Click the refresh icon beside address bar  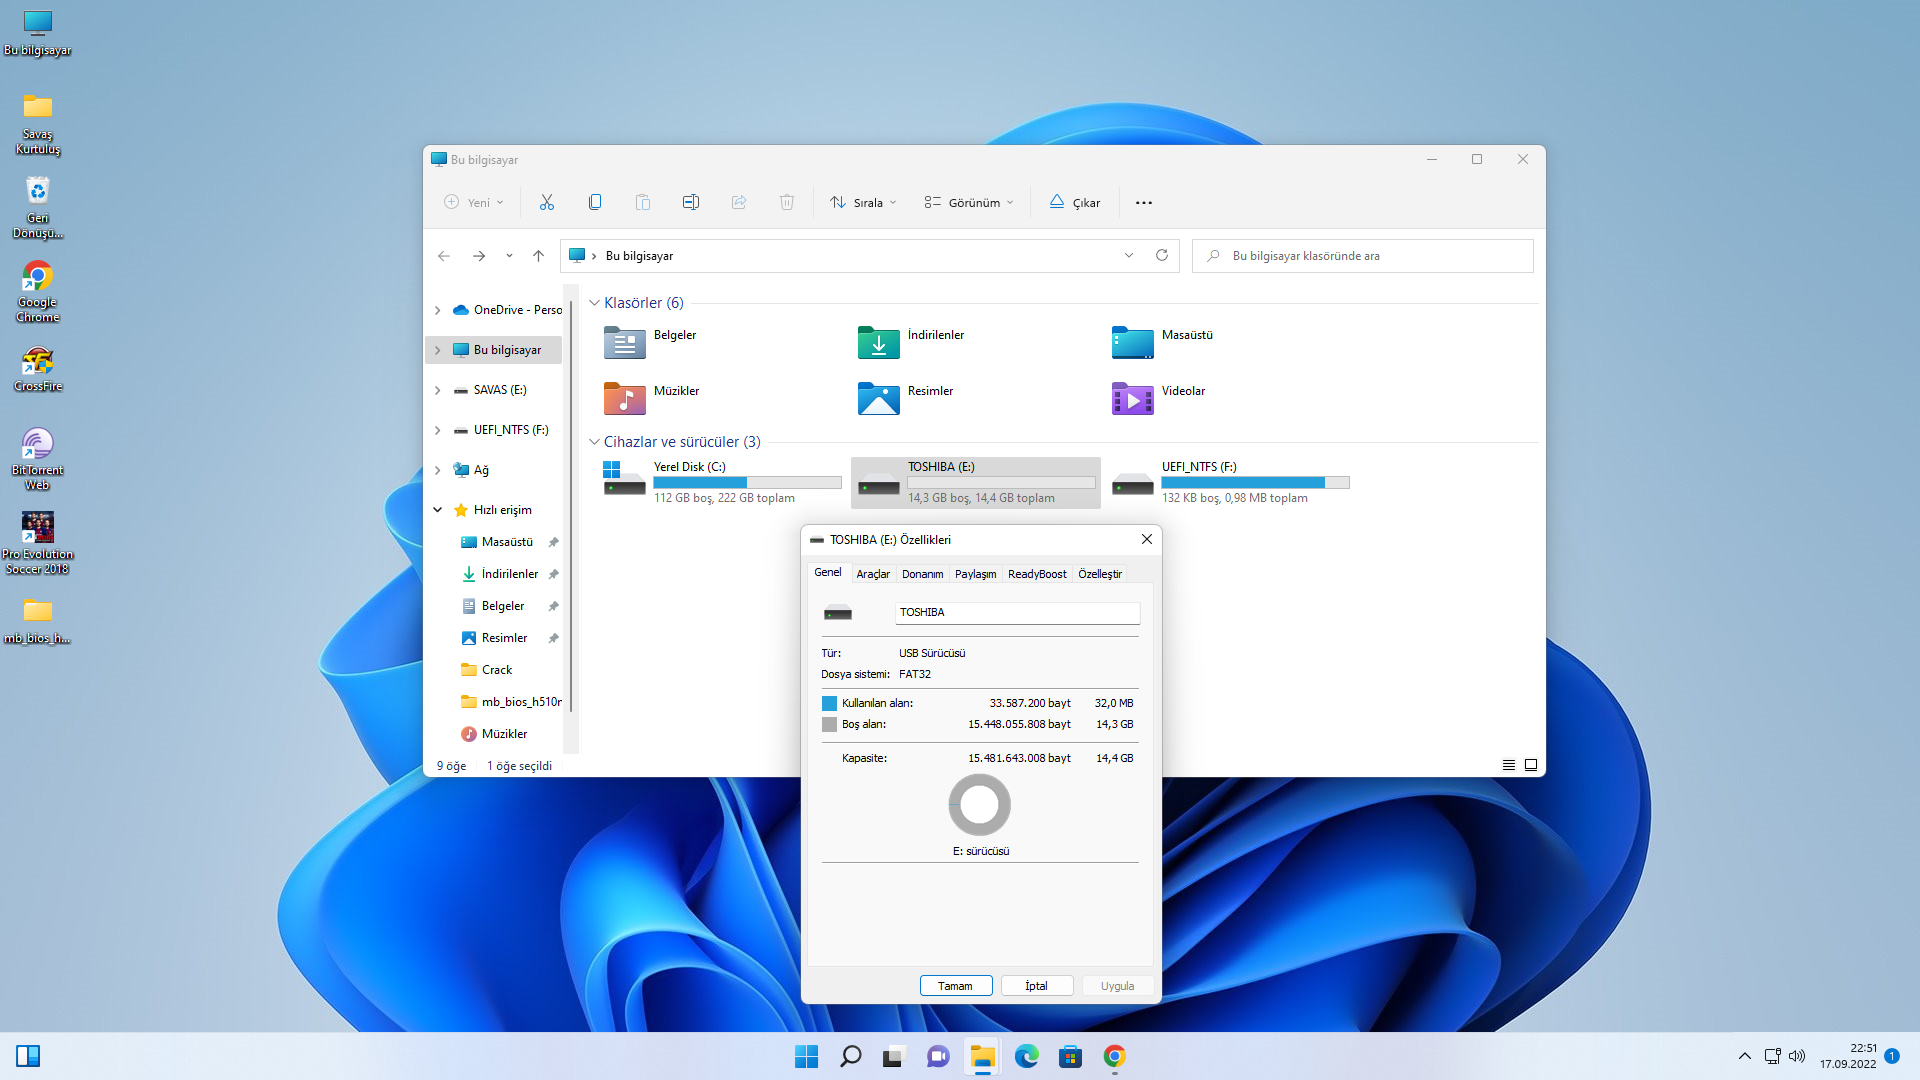pyautogui.click(x=1162, y=256)
